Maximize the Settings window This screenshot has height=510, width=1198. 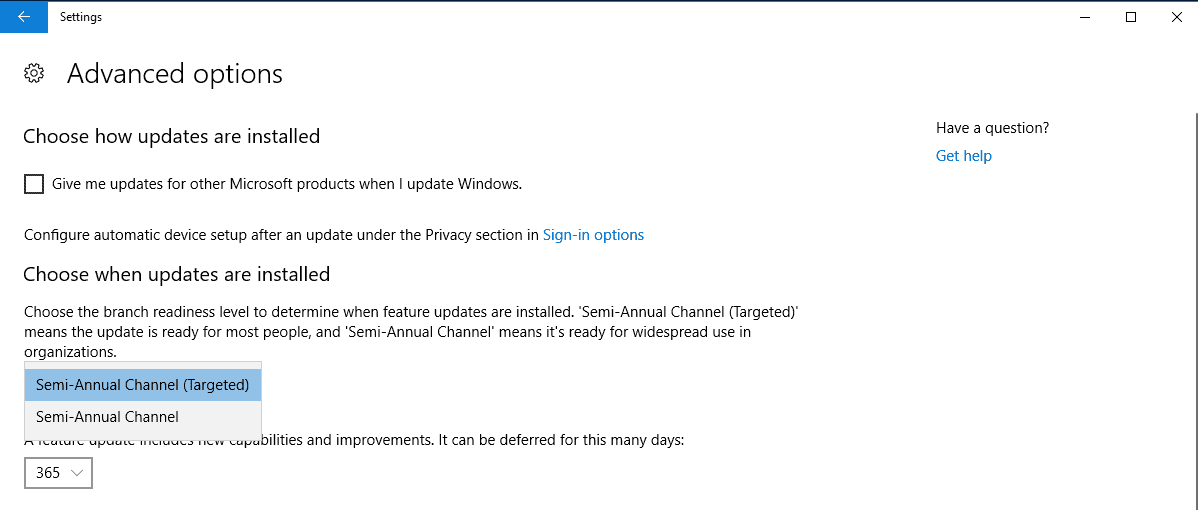coord(1131,17)
